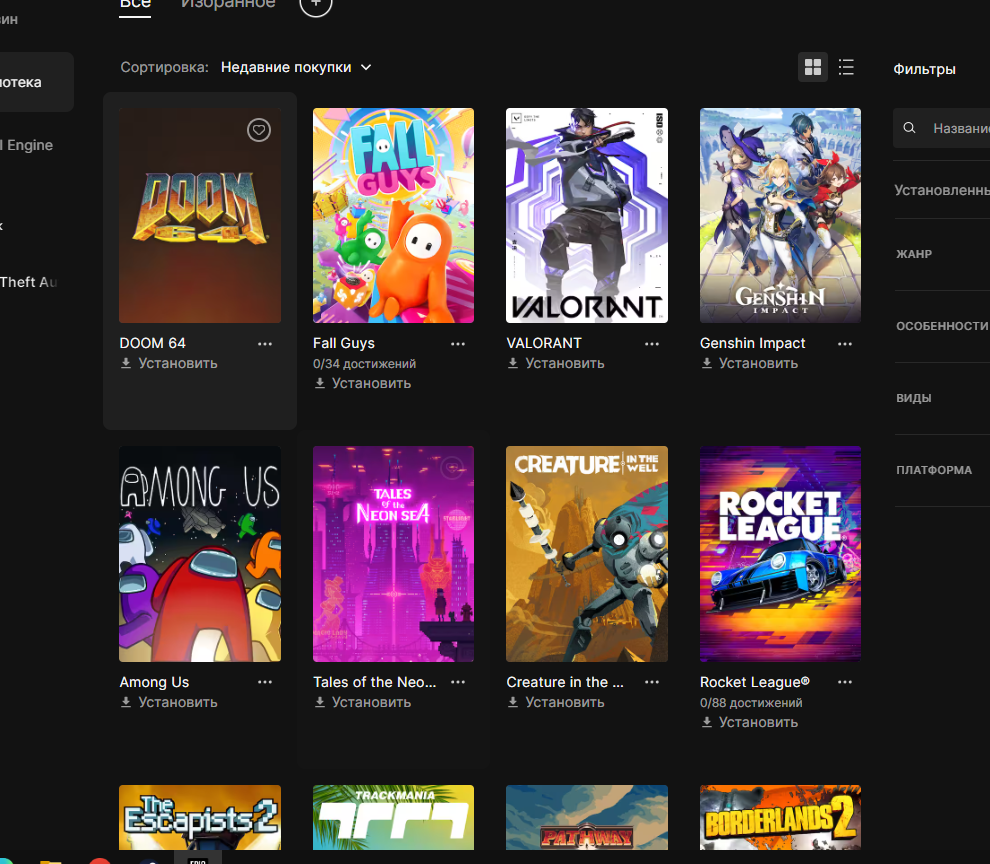990x864 pixels.
Task: Toggle the Установленные filter
Action: (942, 190)
